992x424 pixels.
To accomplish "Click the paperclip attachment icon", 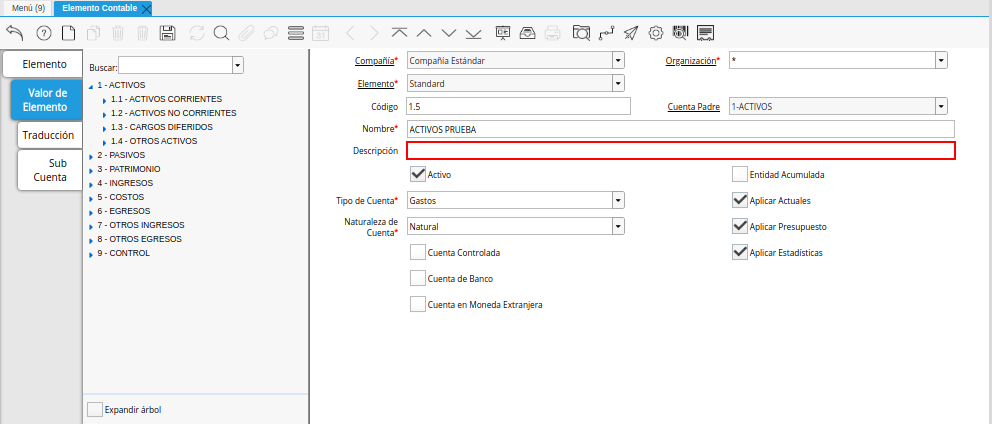I will [x=246, y=33].
